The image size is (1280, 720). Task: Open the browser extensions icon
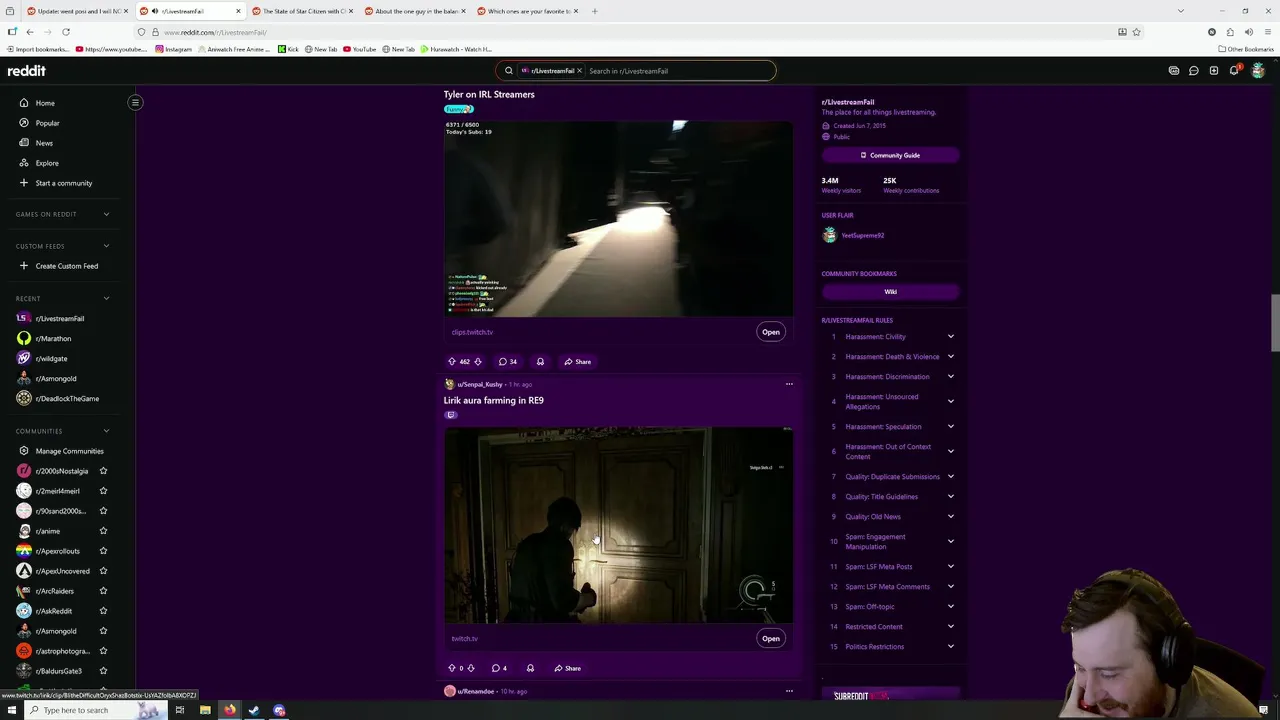tap(1230, 32)
